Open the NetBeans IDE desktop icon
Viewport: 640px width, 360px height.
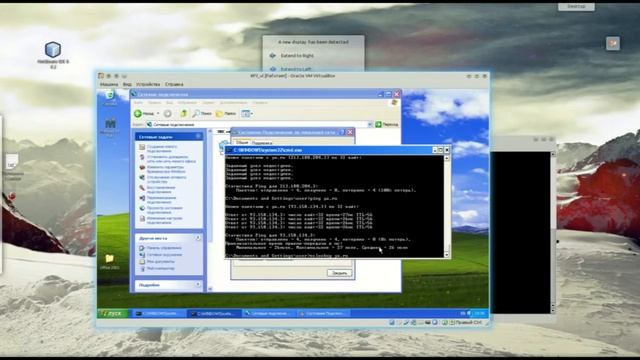click(53, 54)
